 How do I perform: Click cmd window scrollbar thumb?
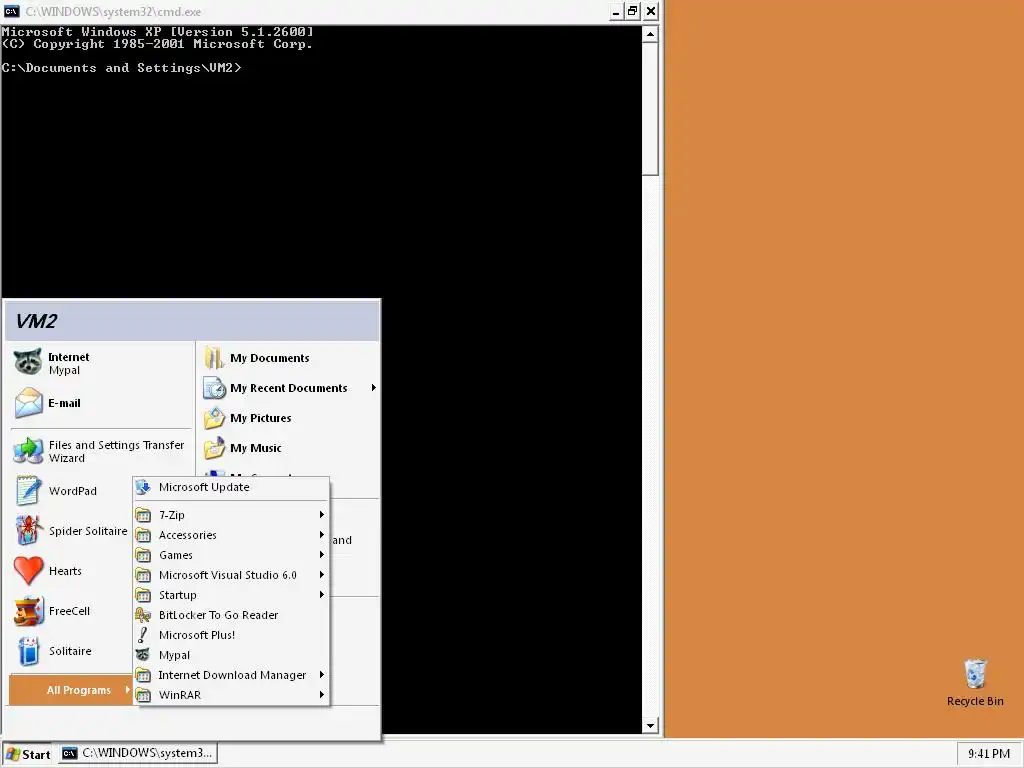coord(650,109)
